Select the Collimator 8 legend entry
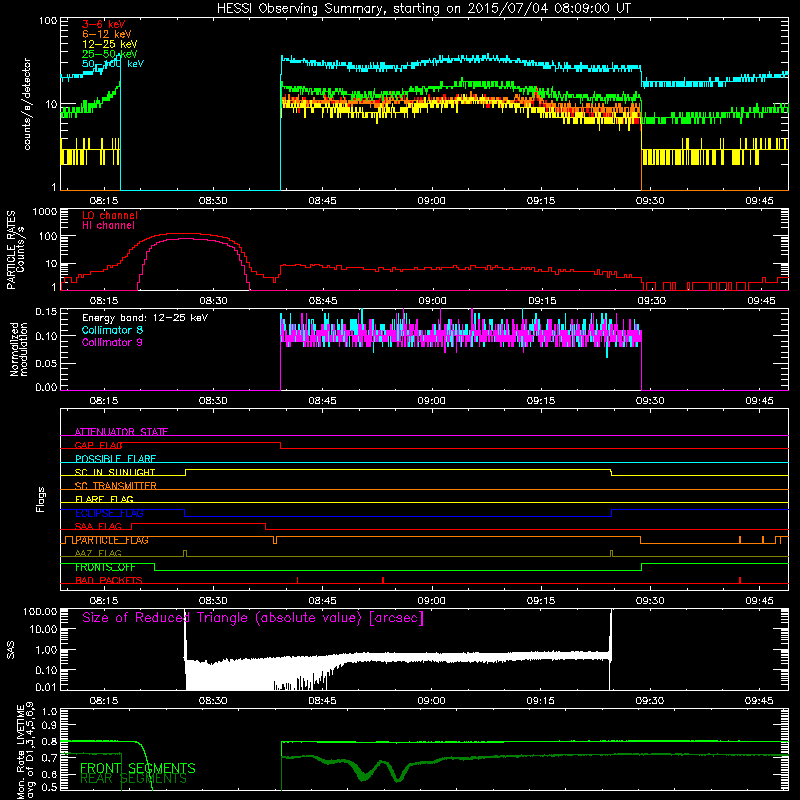This screenshot has width=800, height=800. 112,330
